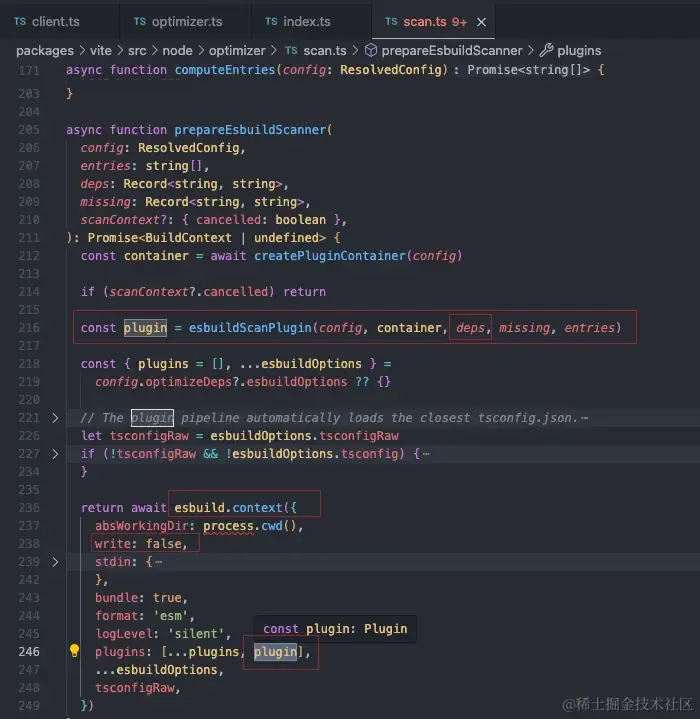Switch to the index.ts tab
This screenshot has width=700, height=719.
pos(306,22)
